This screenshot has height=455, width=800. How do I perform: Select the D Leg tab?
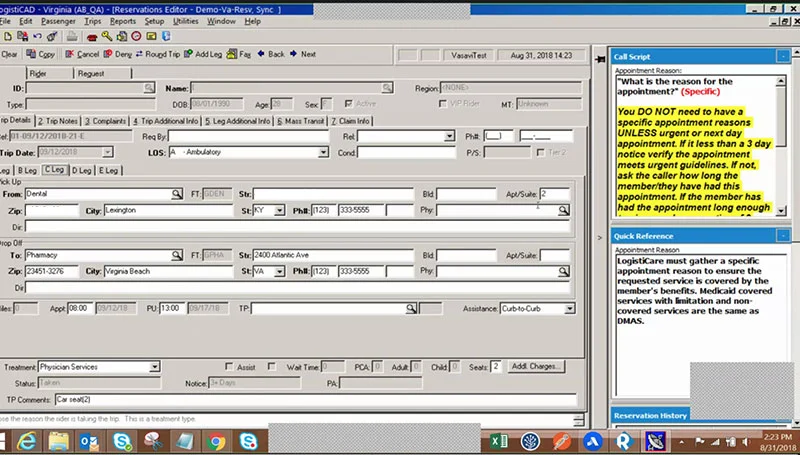81,170
